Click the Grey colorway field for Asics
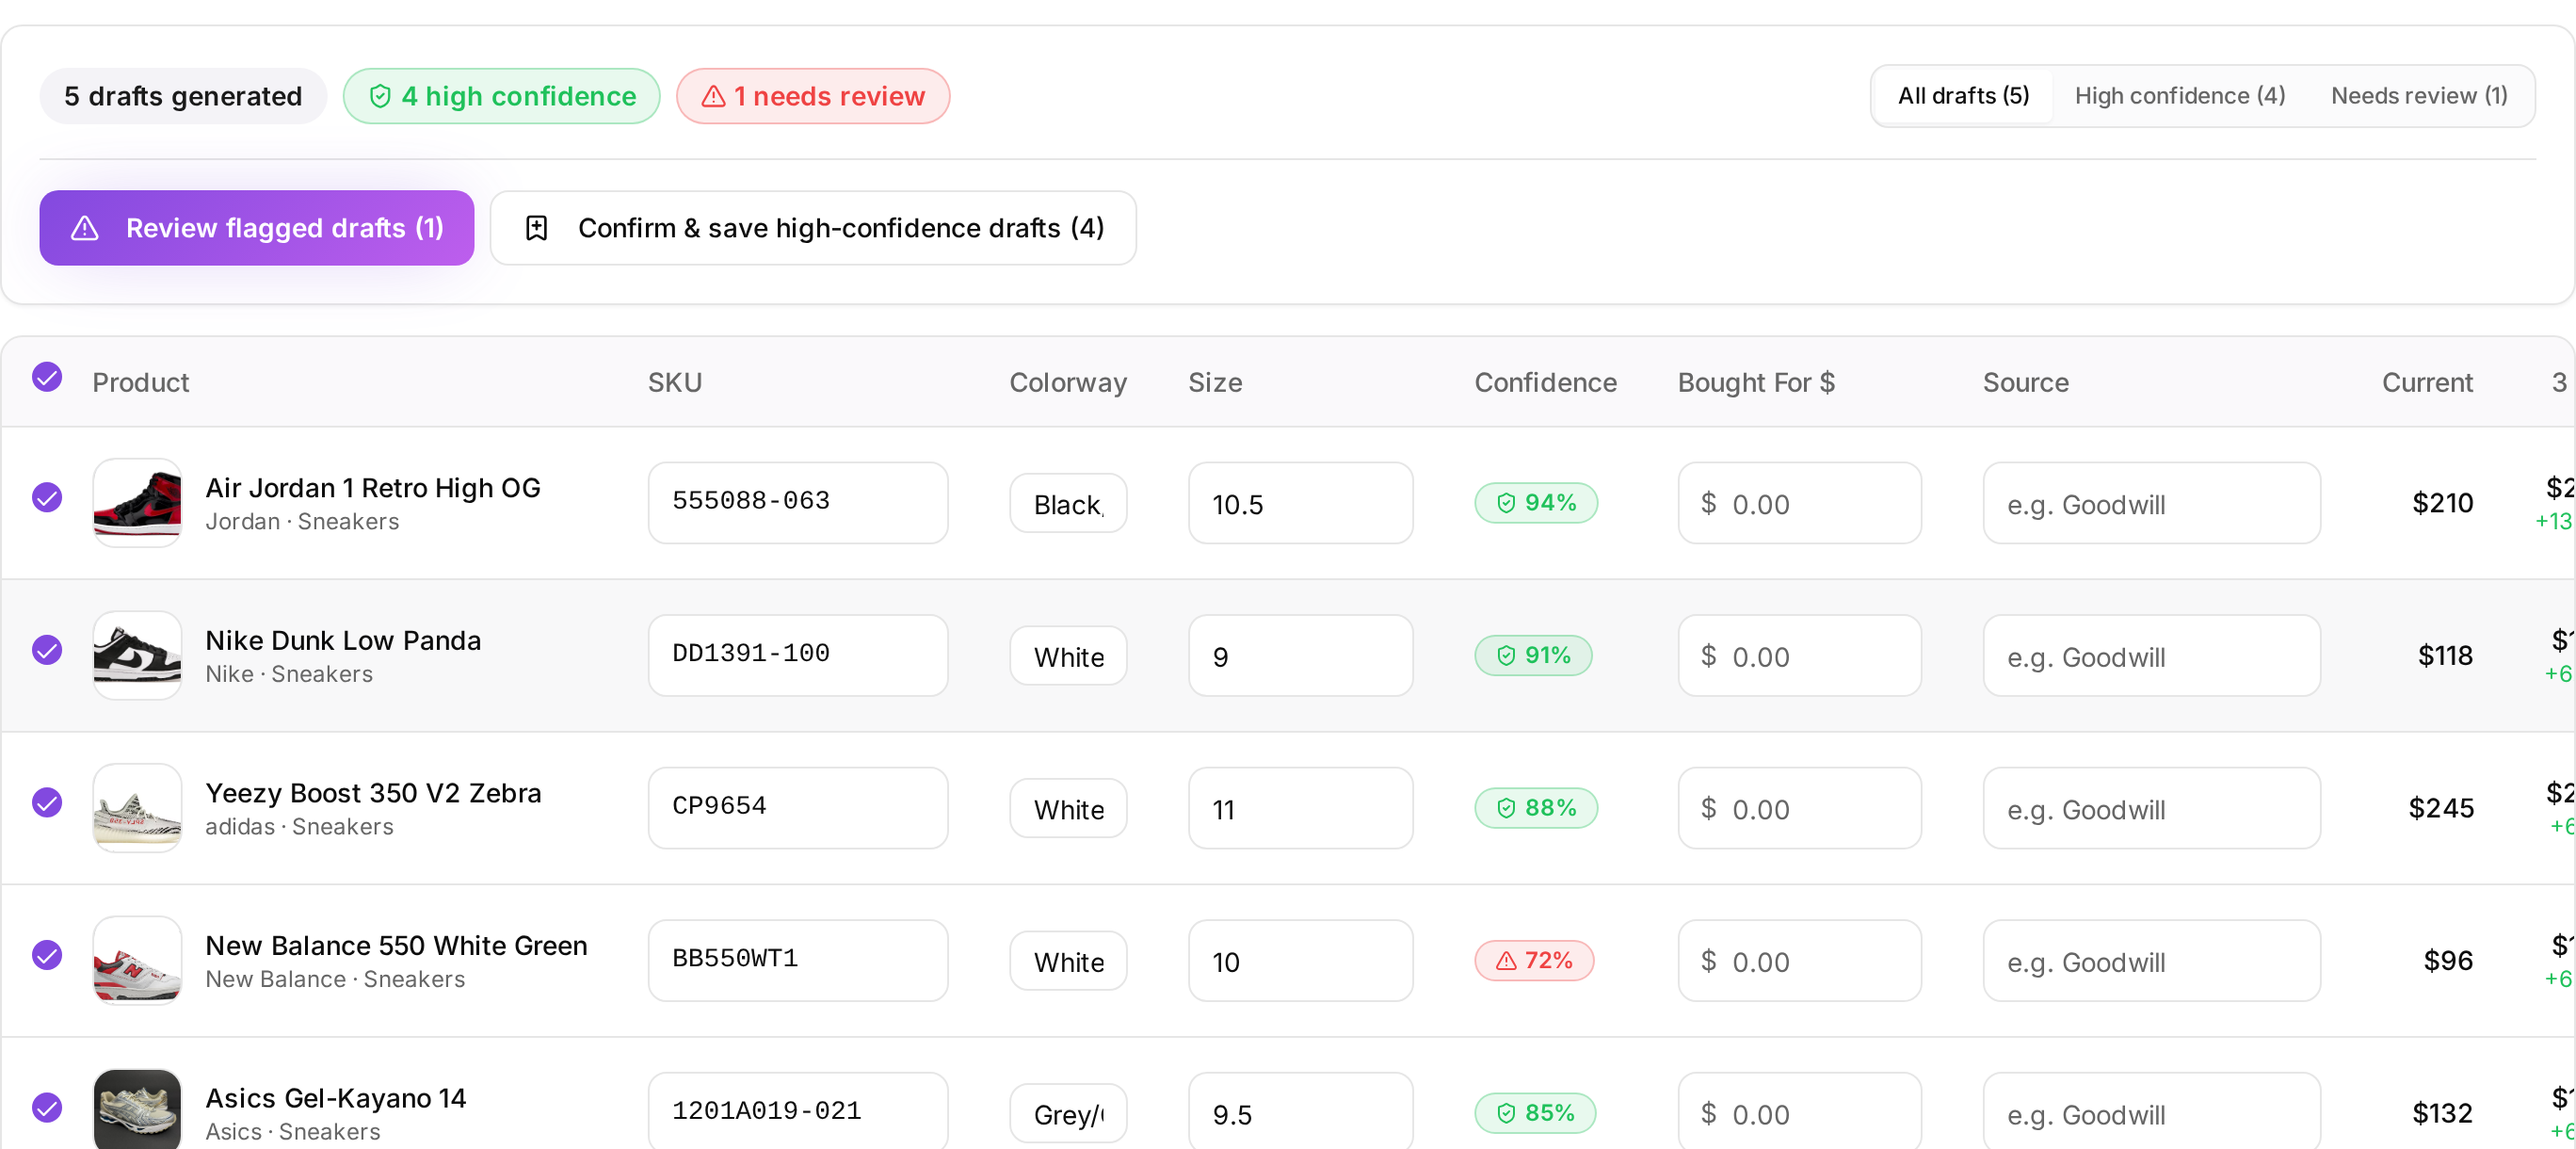This screenshot has width=2576, height=1149. (1068, 1113)
